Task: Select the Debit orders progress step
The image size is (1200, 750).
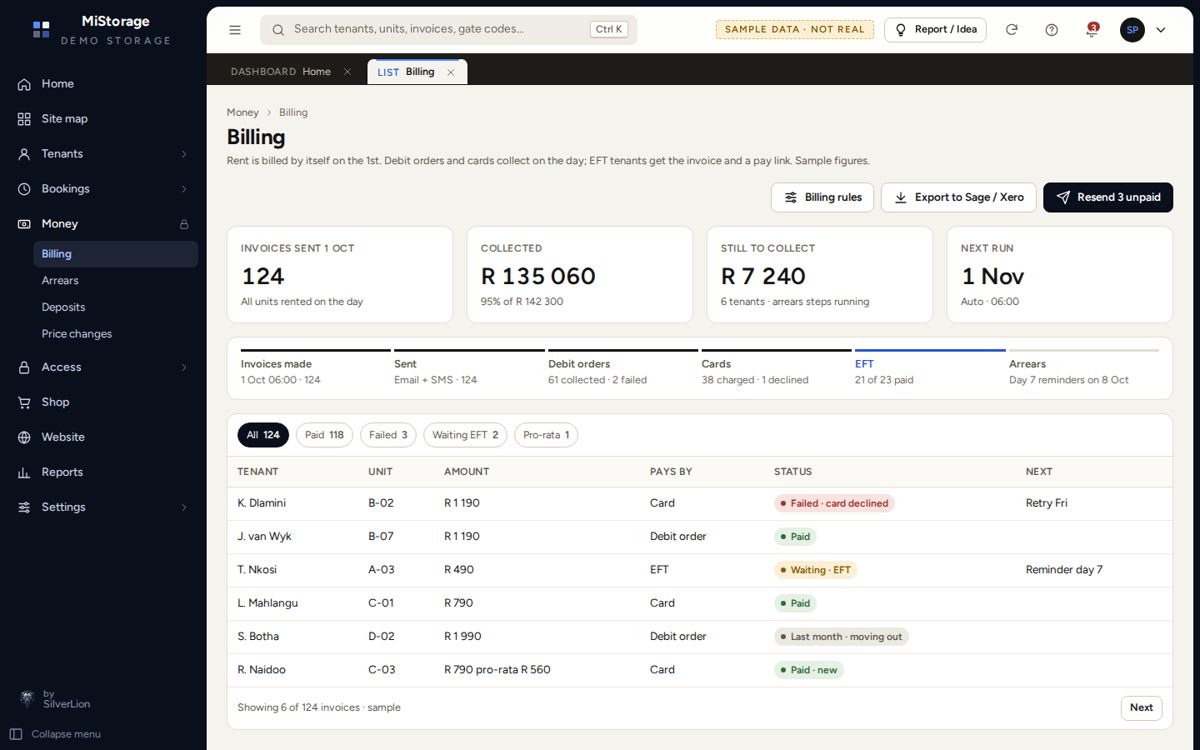Action: point(623,369)
